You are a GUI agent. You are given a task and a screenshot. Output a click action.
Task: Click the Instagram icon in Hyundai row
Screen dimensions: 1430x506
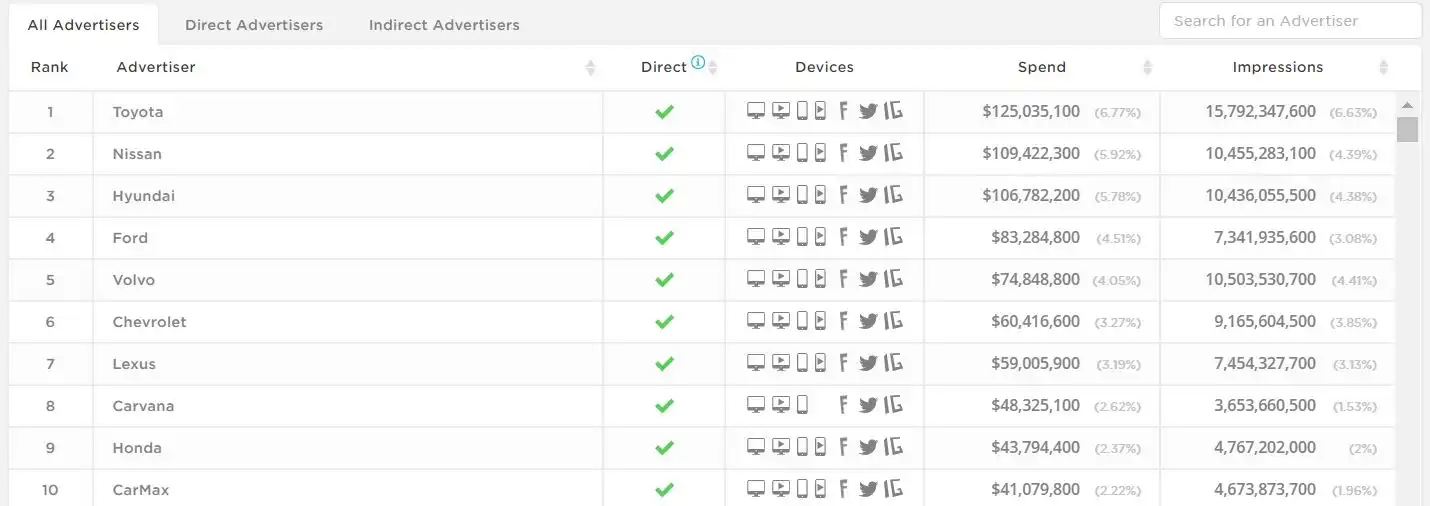(x=893, y=195)
